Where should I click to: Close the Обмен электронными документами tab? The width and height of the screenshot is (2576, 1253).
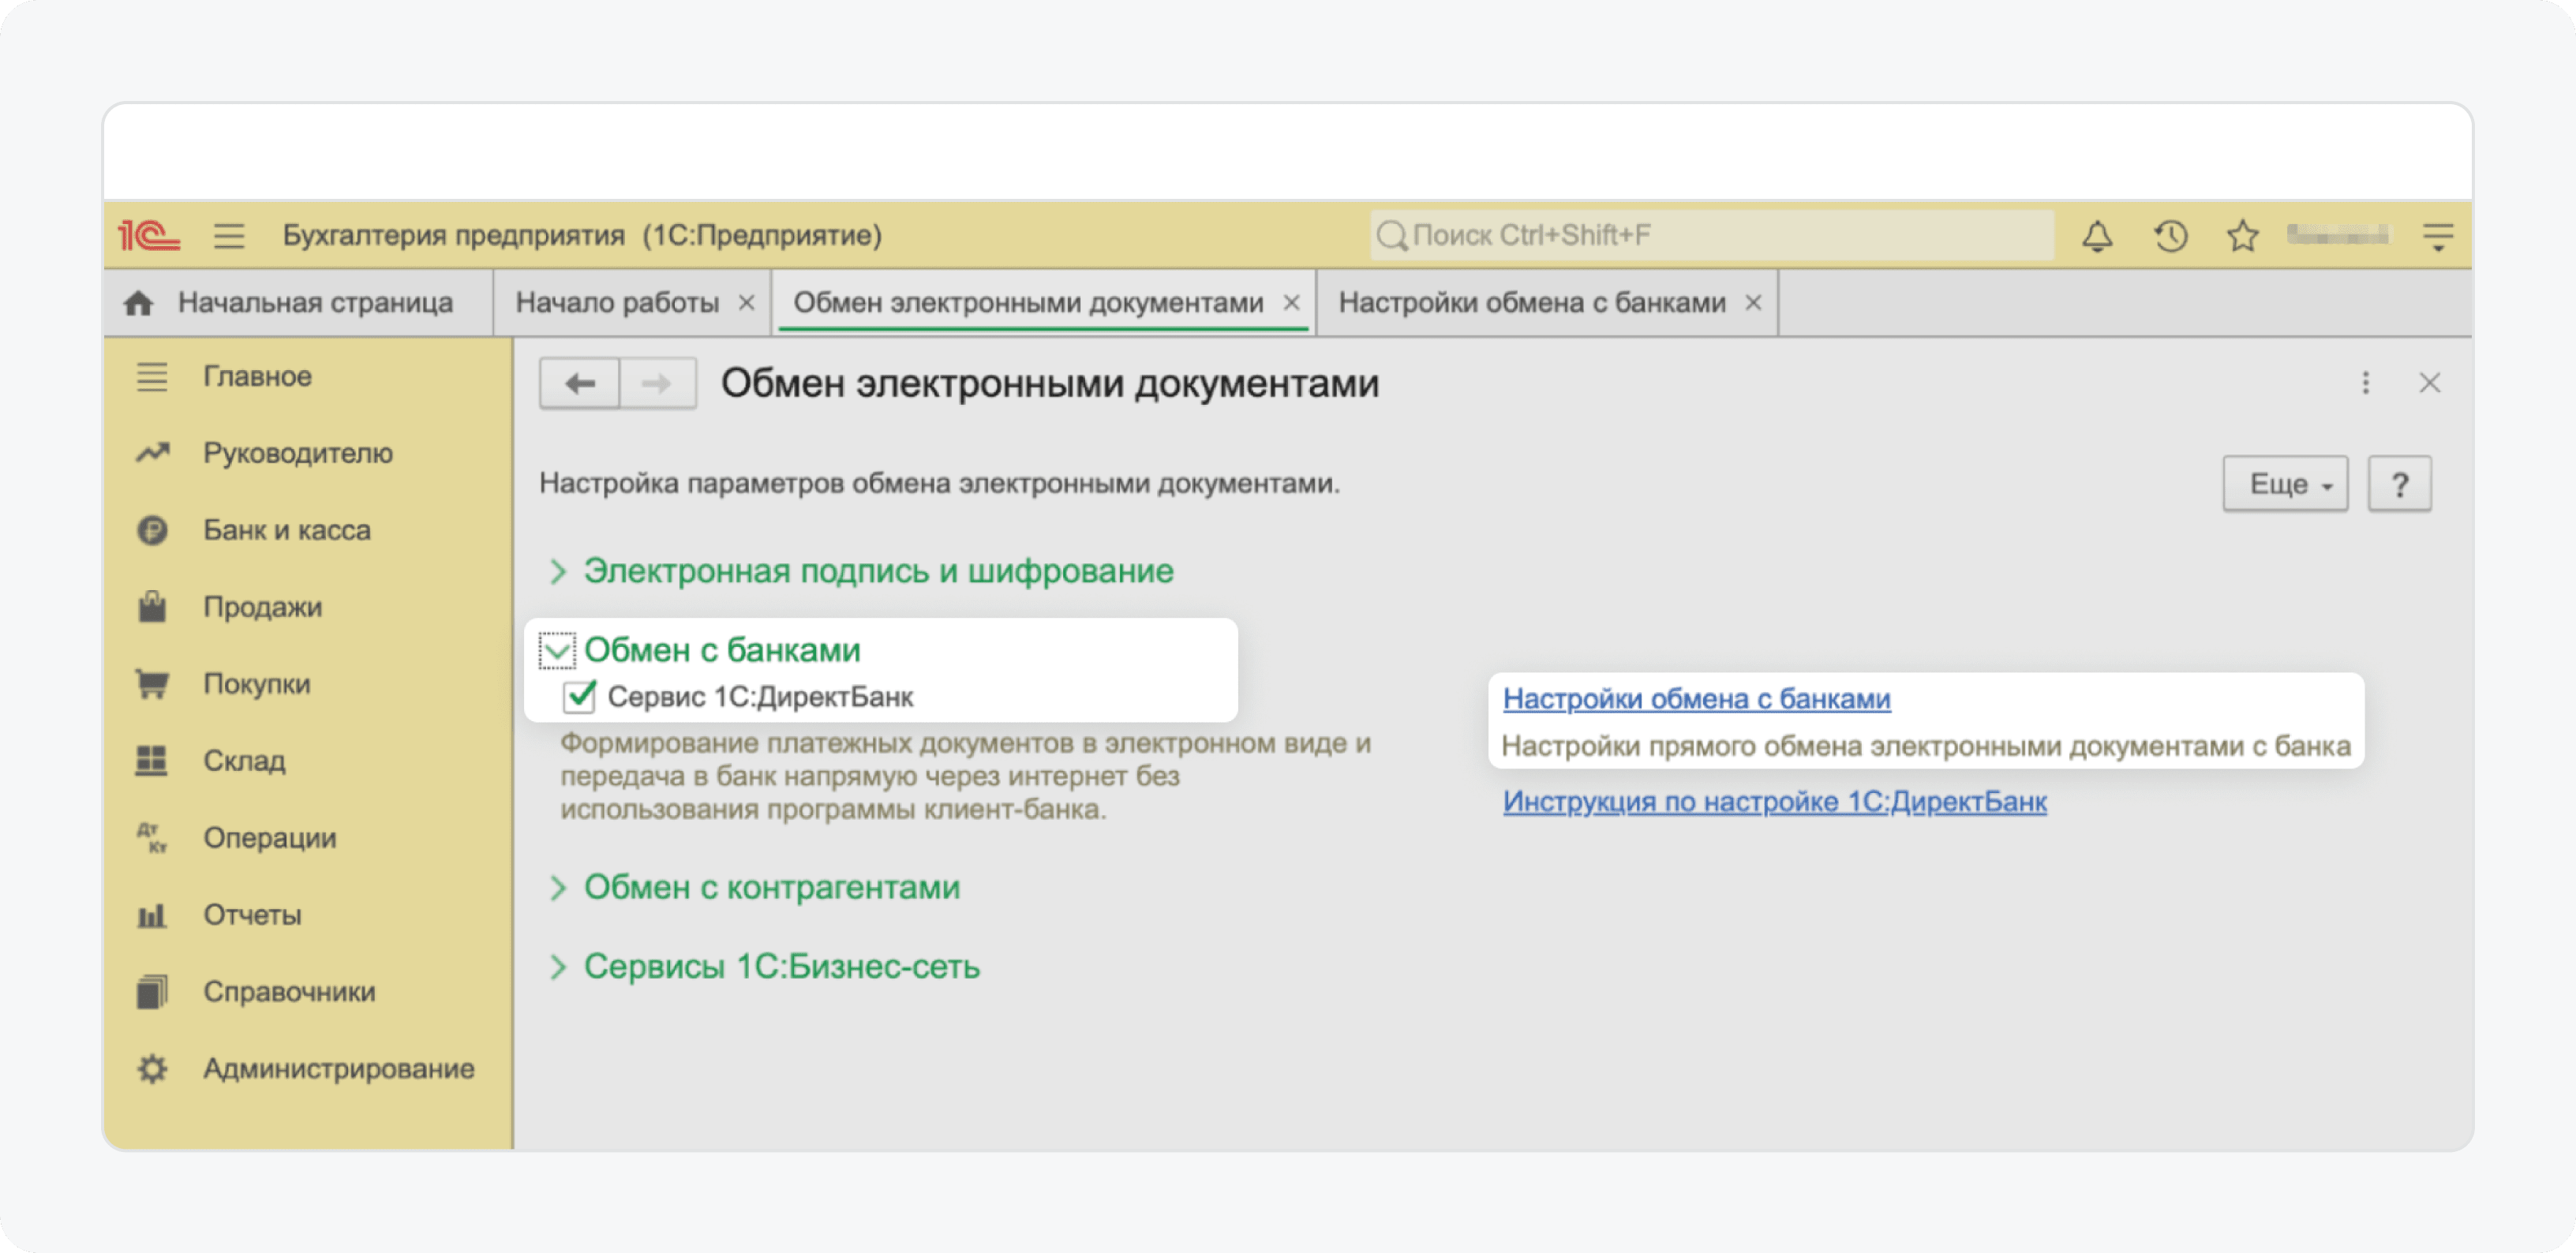point(1291,303)
